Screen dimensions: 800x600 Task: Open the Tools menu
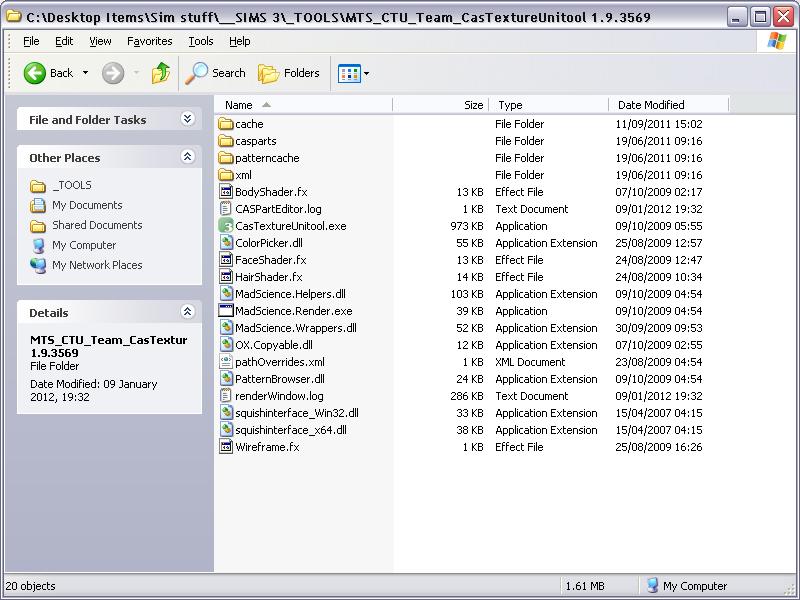200,41
